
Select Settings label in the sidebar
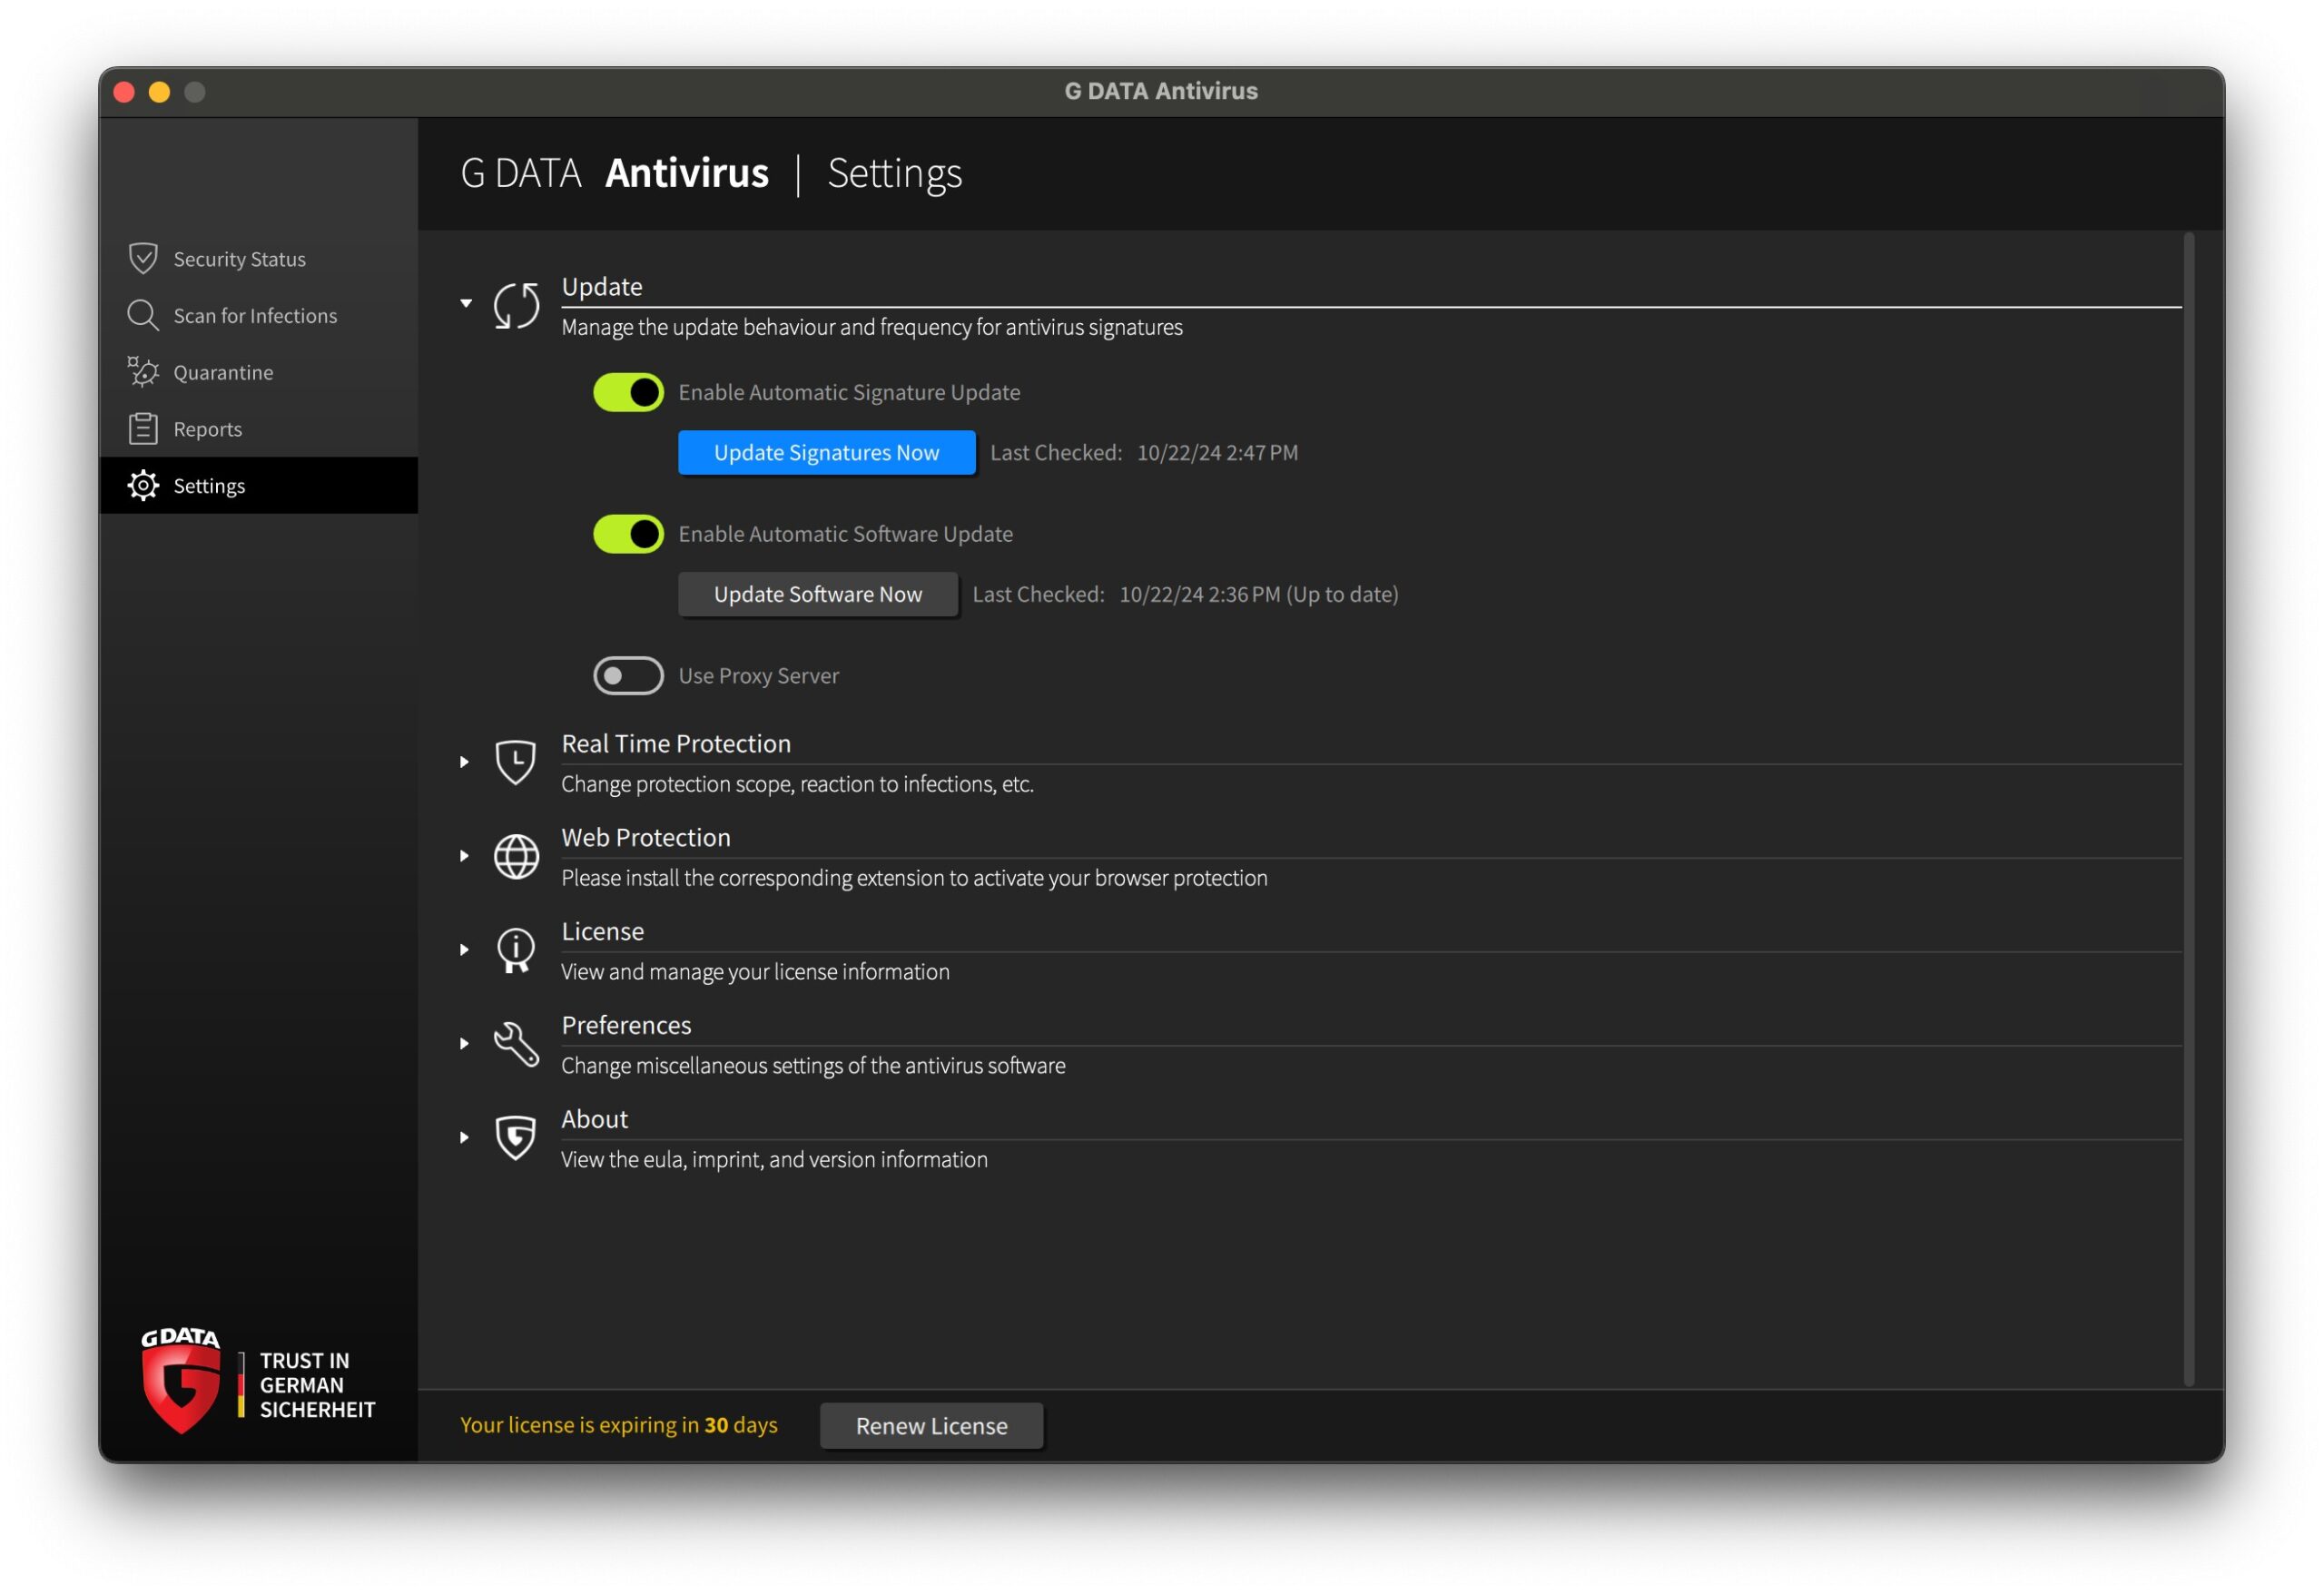point(209,486)
